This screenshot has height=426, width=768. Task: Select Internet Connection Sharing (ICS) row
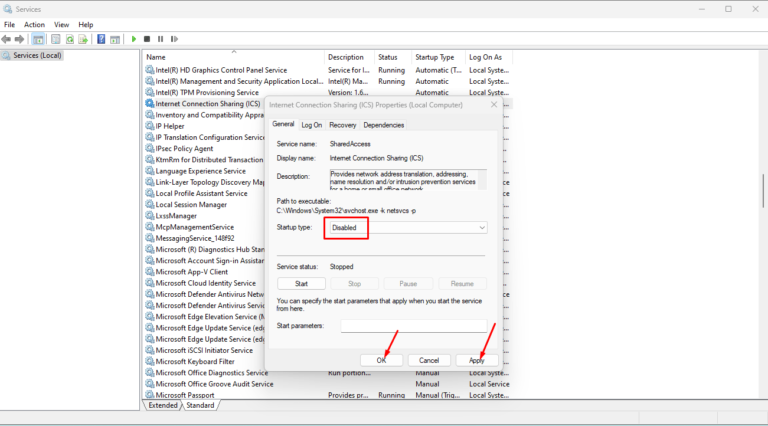pos(208,104)
